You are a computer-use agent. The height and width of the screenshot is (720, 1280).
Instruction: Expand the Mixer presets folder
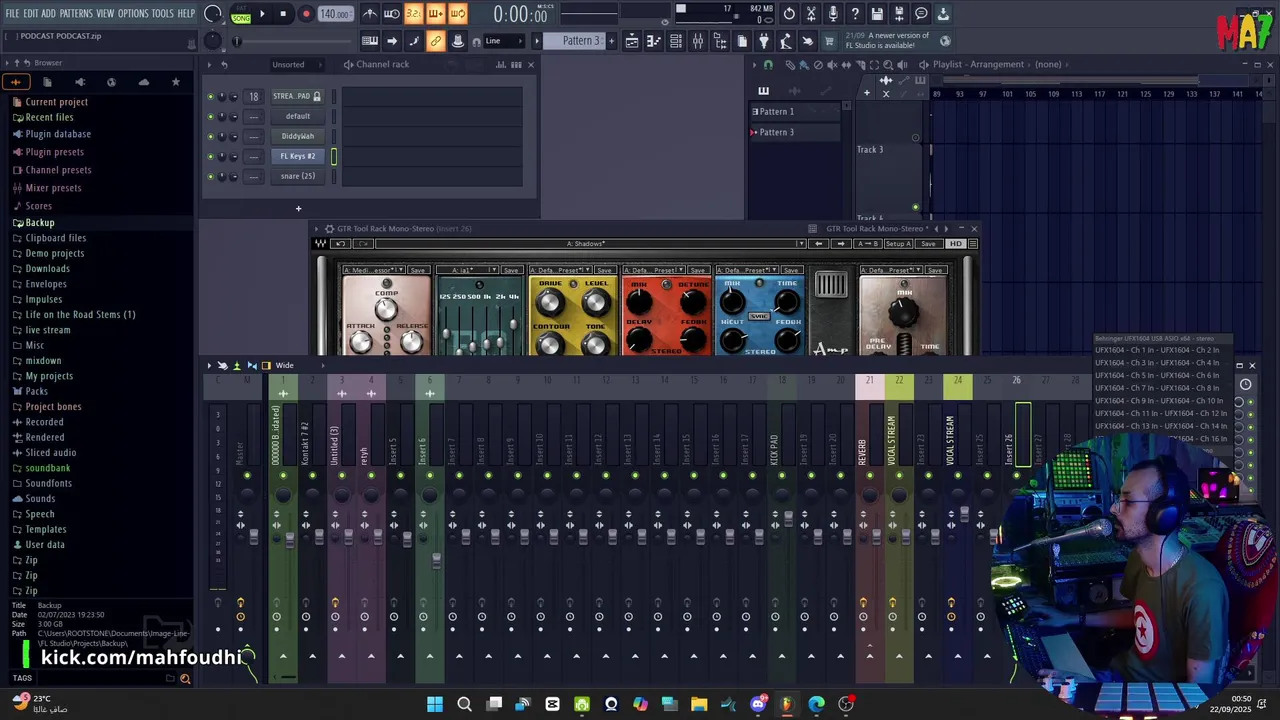pyautogui.click(x=53, y=188)
